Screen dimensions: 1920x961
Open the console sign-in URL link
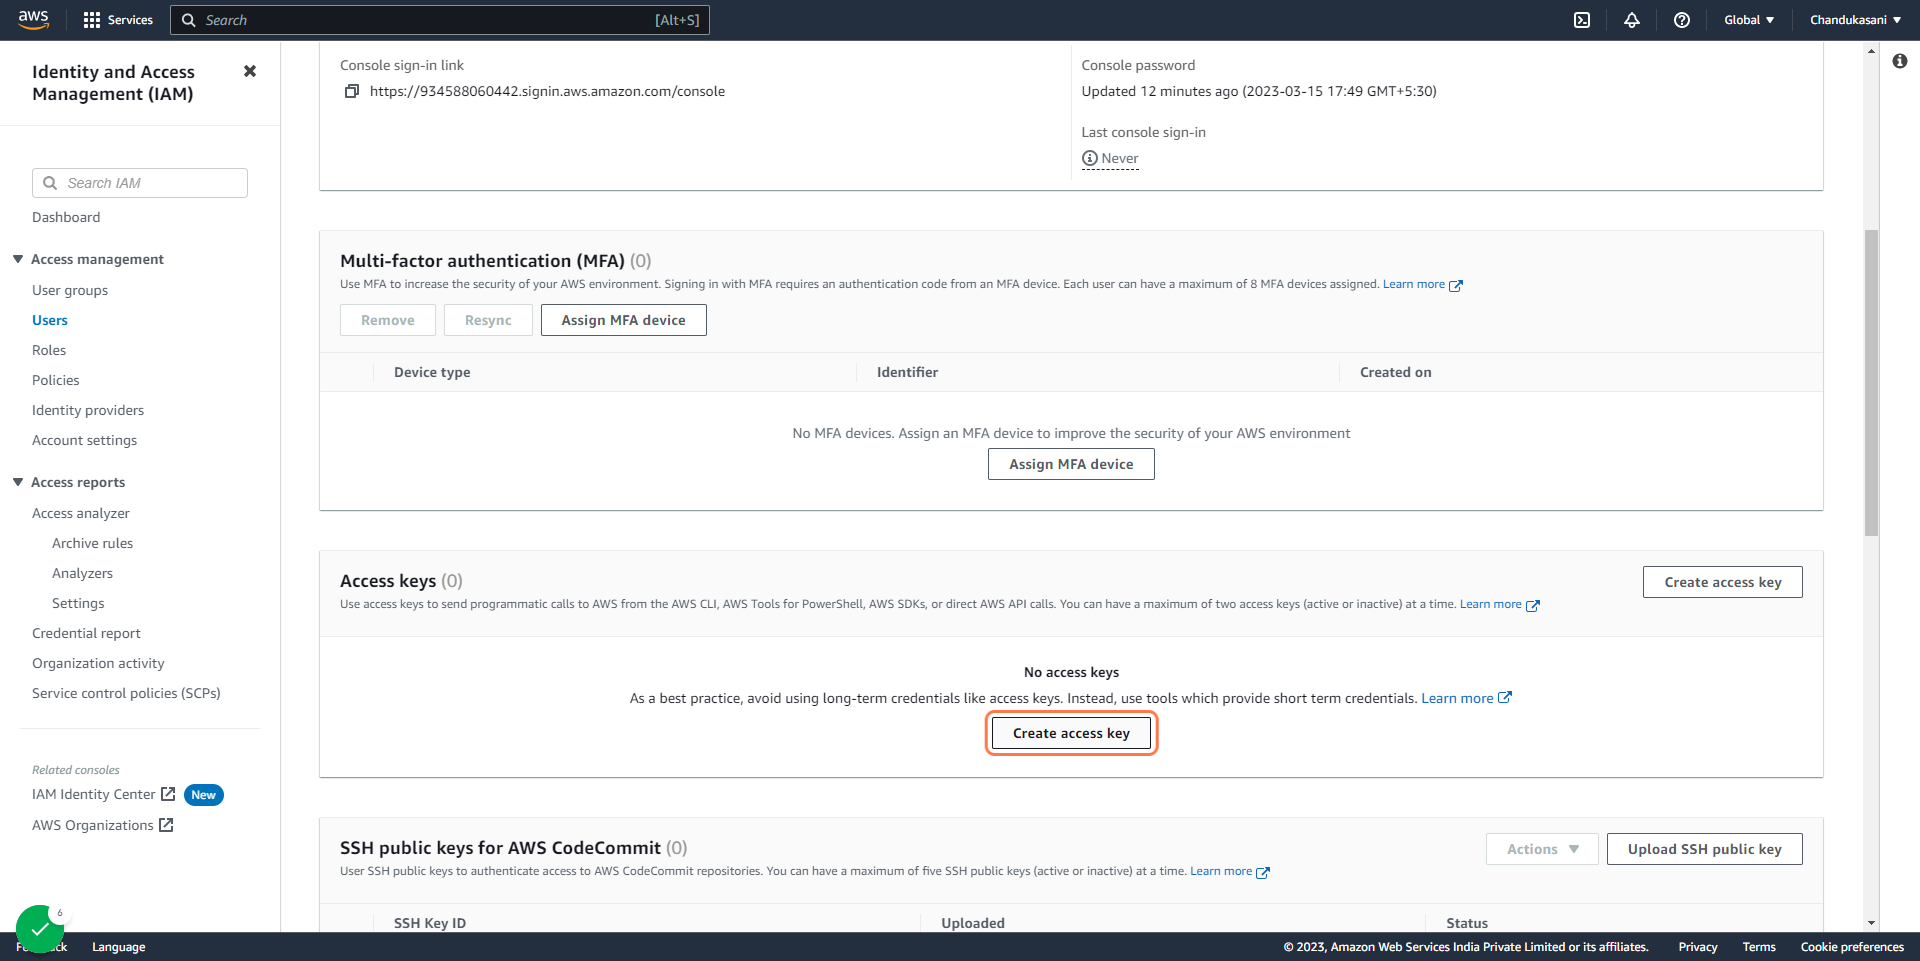(x=547, y=91)
